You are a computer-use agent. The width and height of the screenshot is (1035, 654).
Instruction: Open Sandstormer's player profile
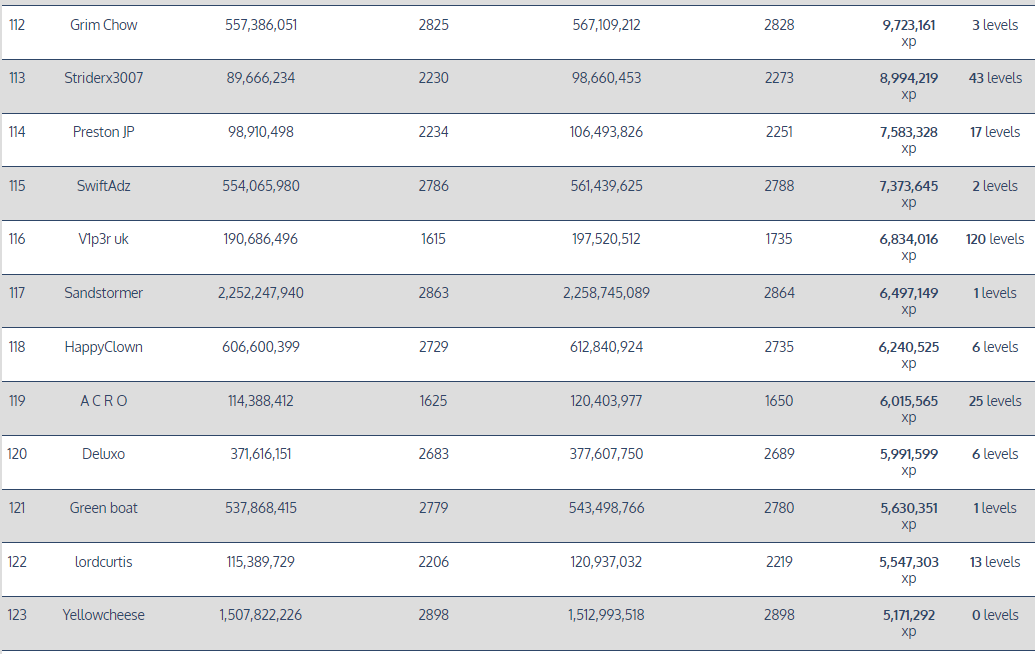pos(104,293)
